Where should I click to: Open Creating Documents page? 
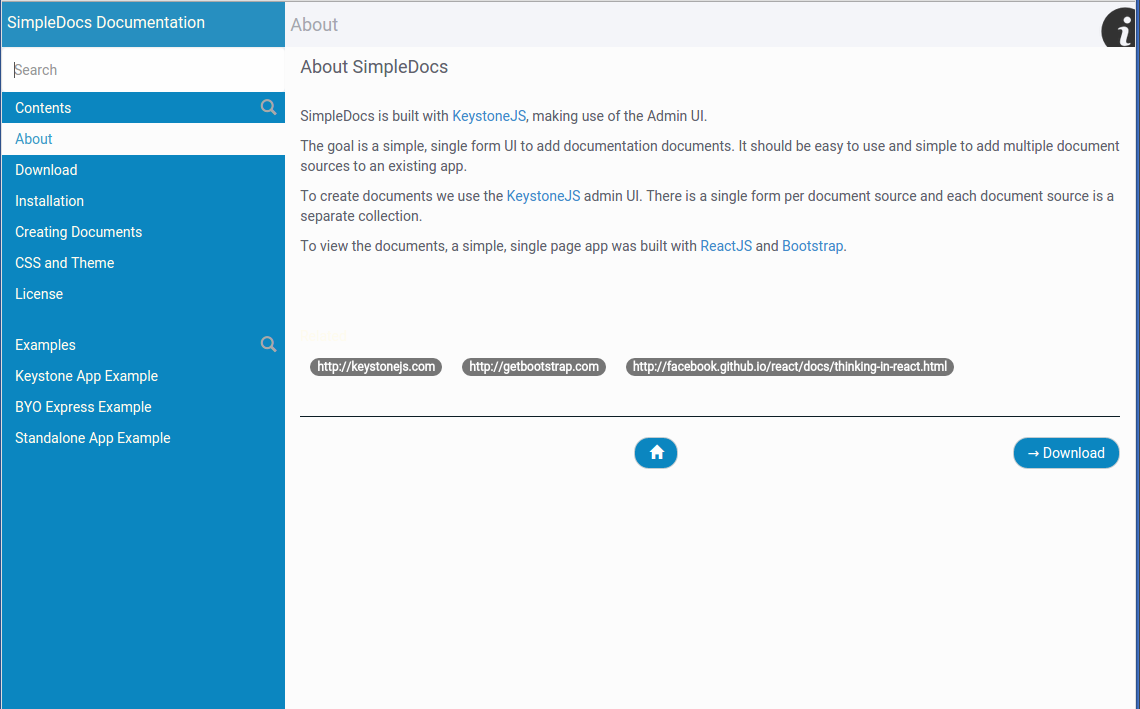coord(143,232)
